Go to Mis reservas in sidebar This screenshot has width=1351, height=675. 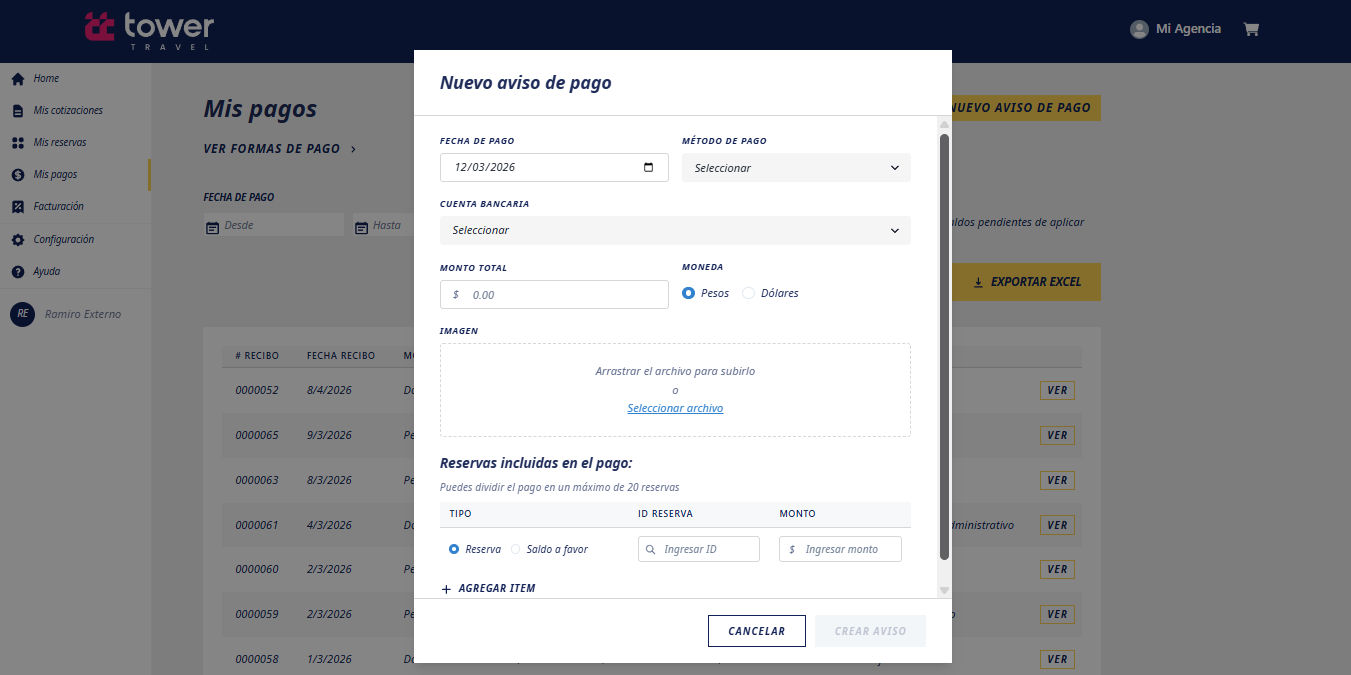[x=60, y=143]
